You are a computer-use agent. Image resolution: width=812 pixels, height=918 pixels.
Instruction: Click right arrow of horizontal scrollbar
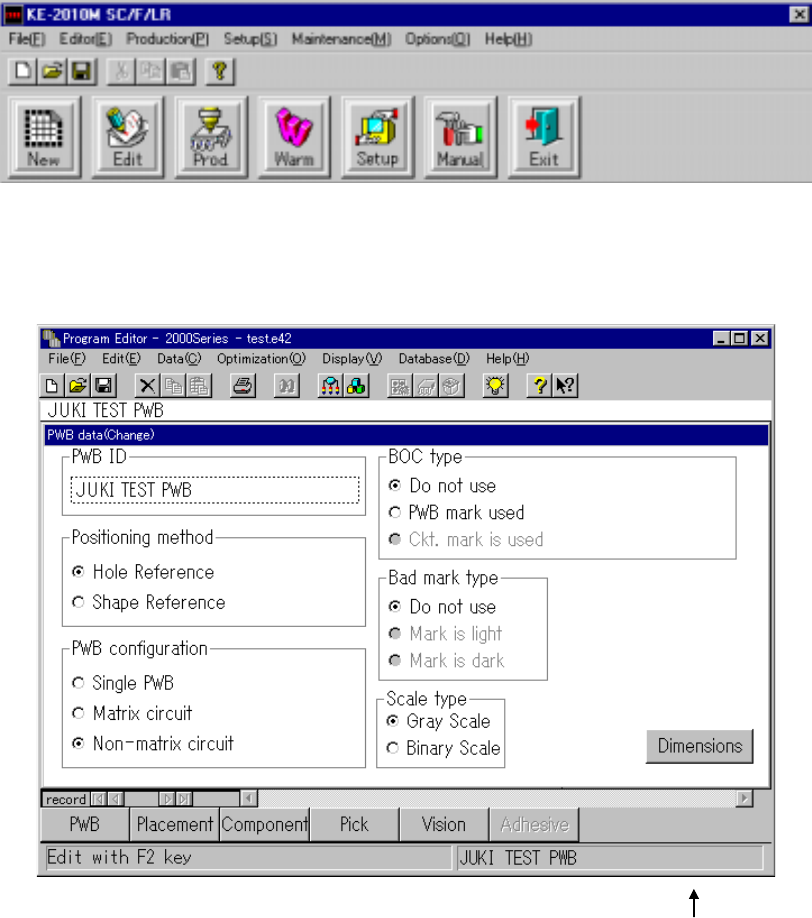pos(744,799)
